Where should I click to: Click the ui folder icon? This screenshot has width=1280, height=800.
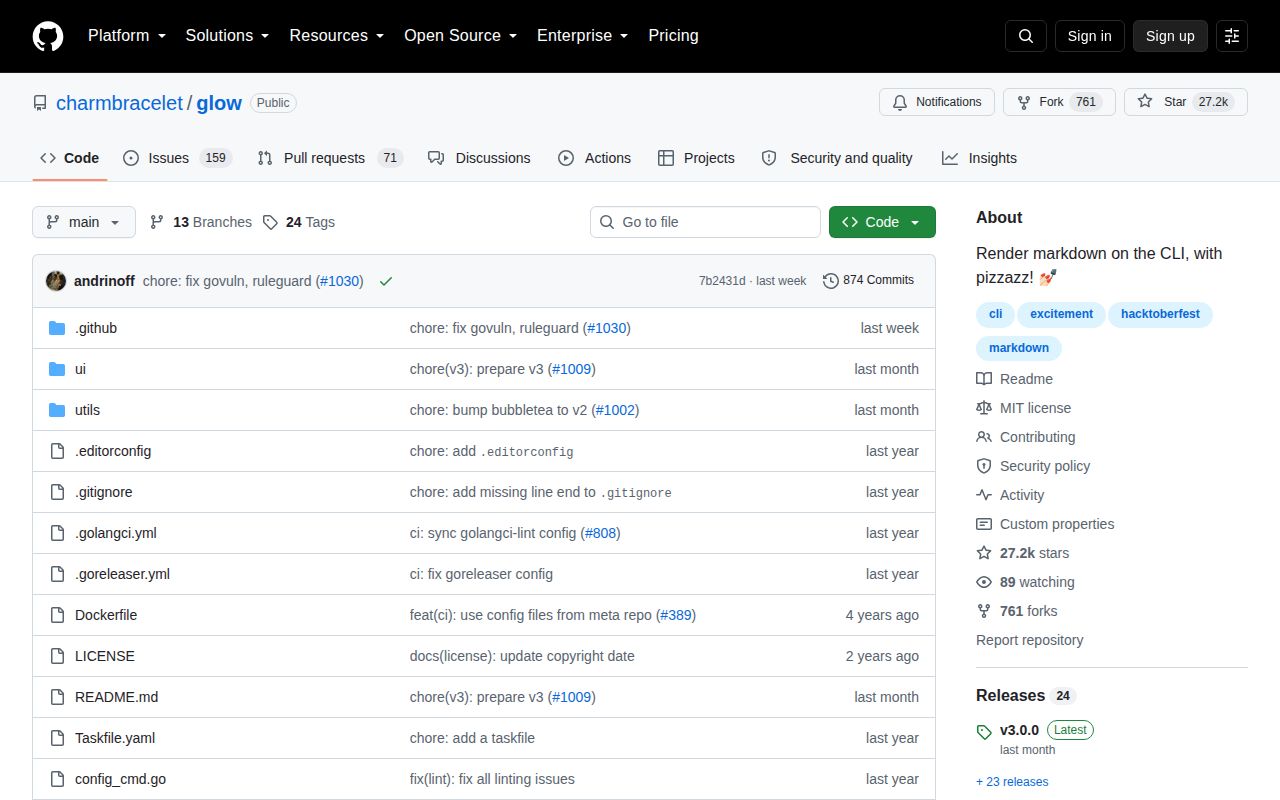pos(57,369)
